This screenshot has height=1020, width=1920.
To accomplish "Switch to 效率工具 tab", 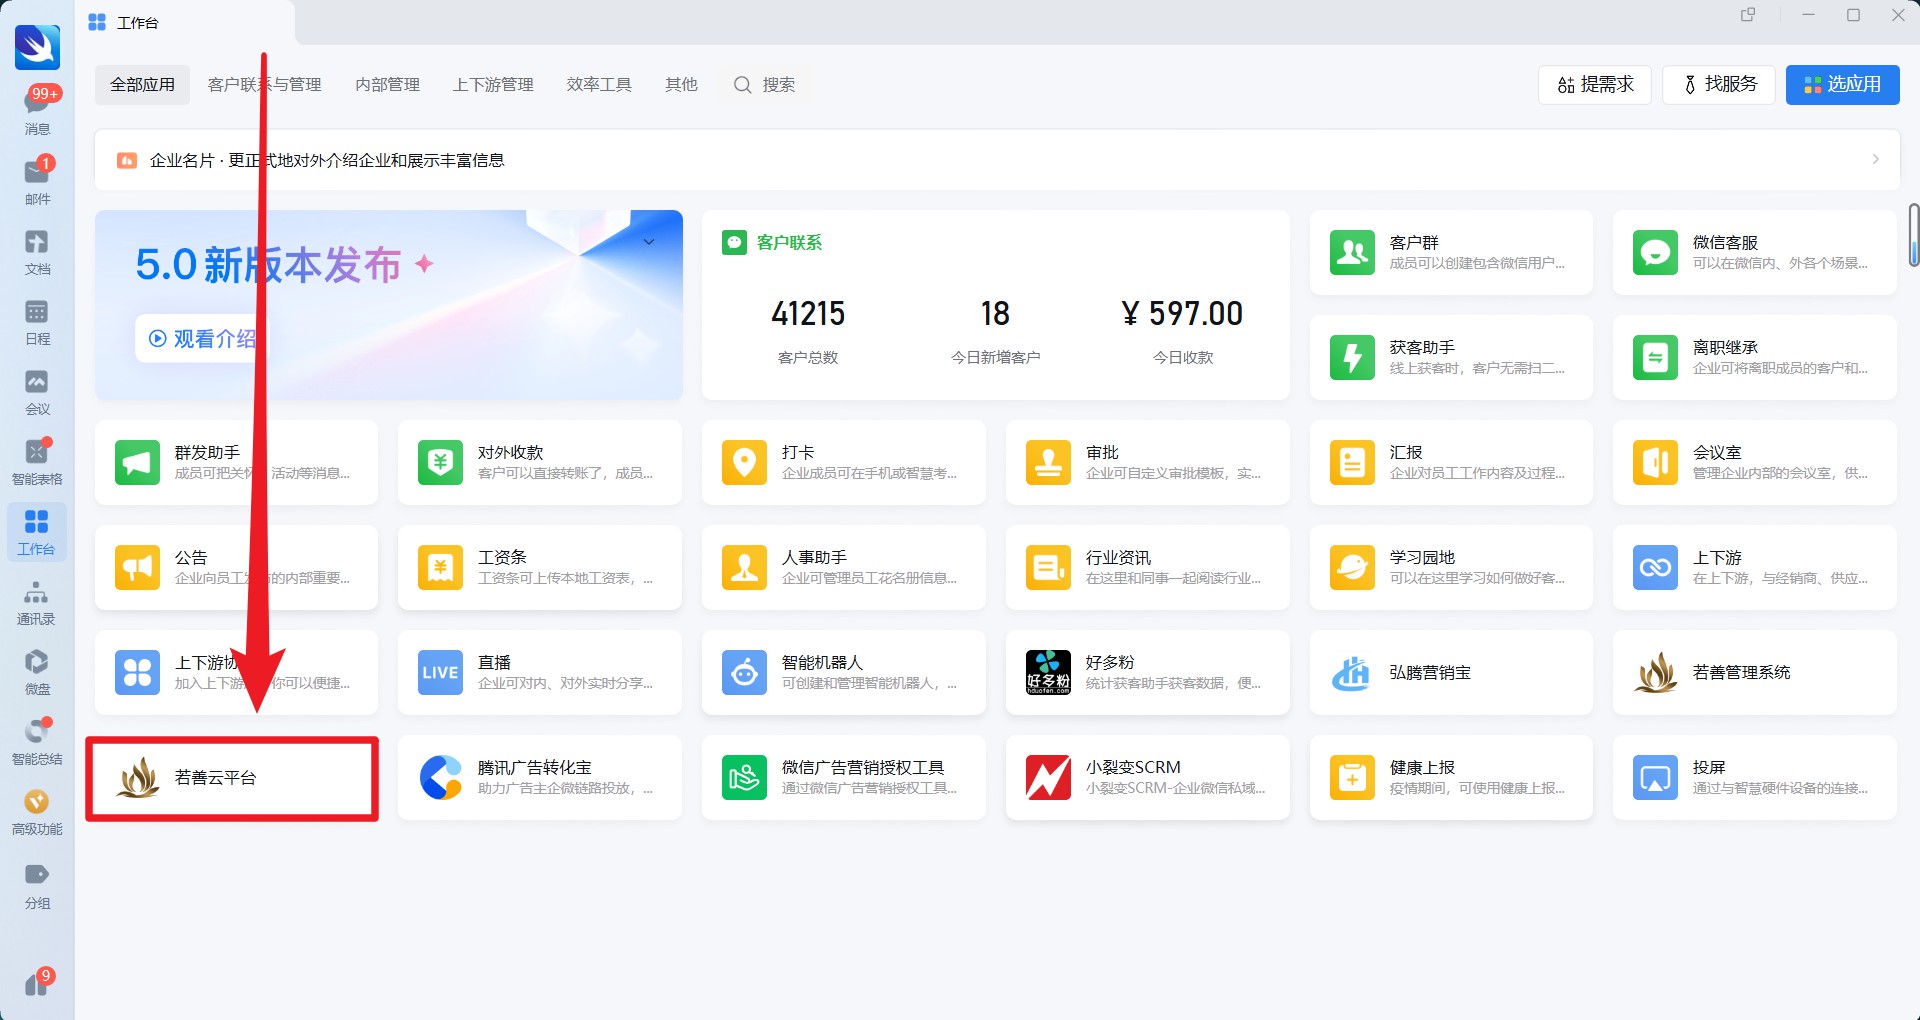I will pos(599,85).
